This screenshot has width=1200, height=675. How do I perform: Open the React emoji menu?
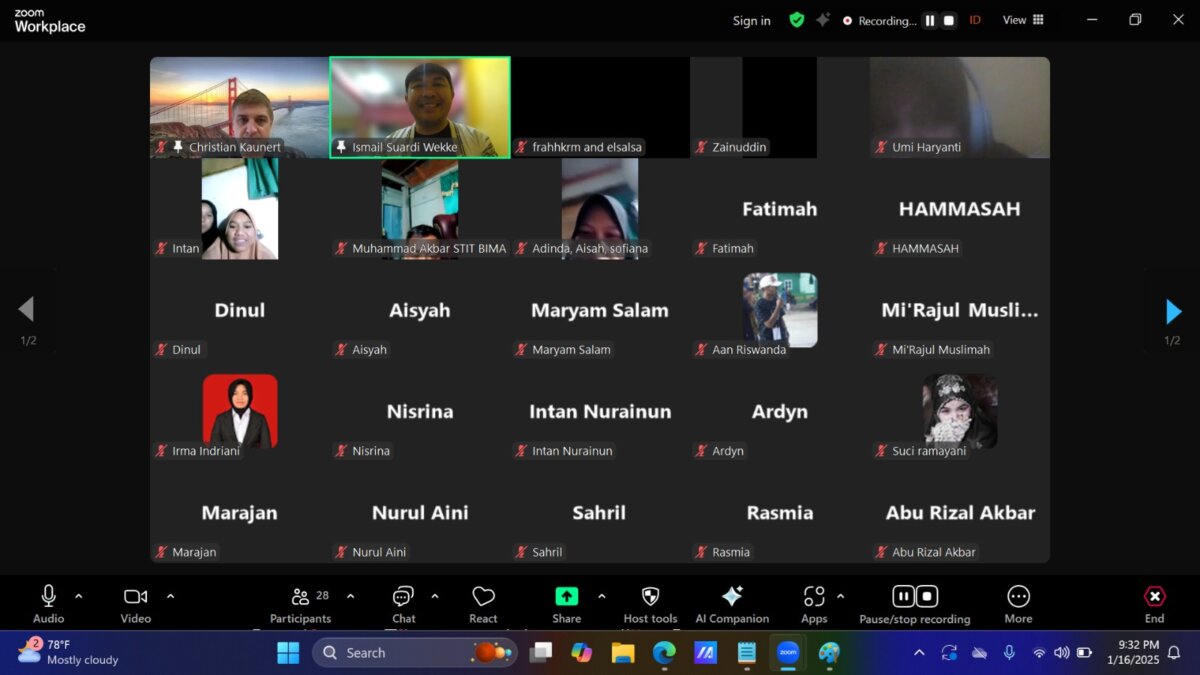pos(483,604)
